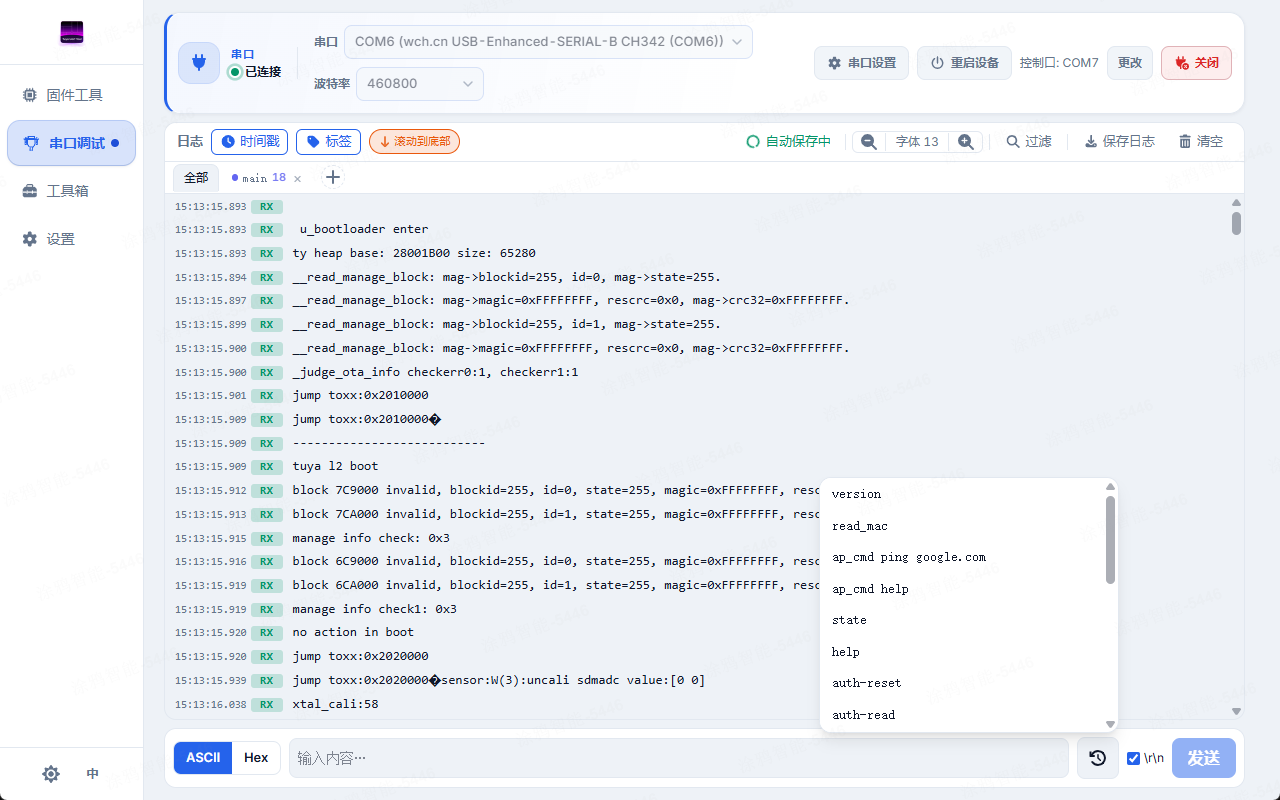This screenshot has height=800, width=1280.
Task: Decrease font size with zoom-out icon
Action: (869, 142)
